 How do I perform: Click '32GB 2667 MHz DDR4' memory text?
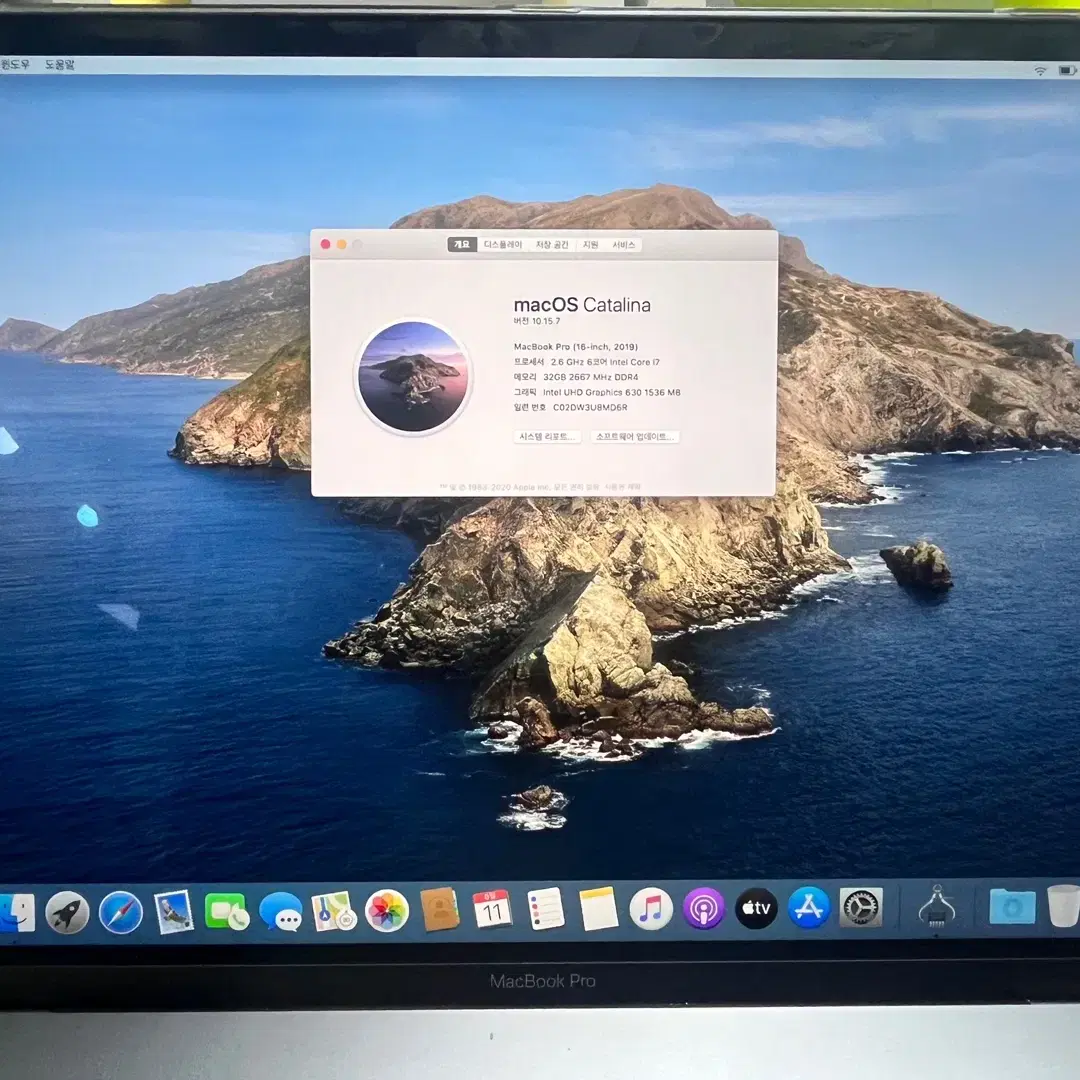590,377
